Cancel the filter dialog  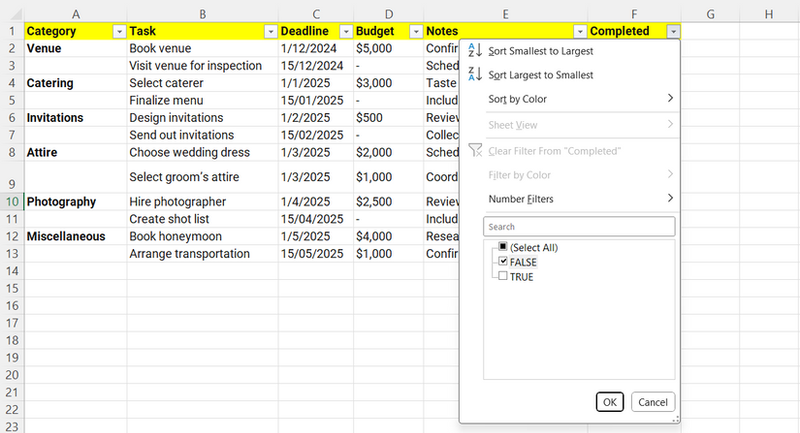click(652, 402)
